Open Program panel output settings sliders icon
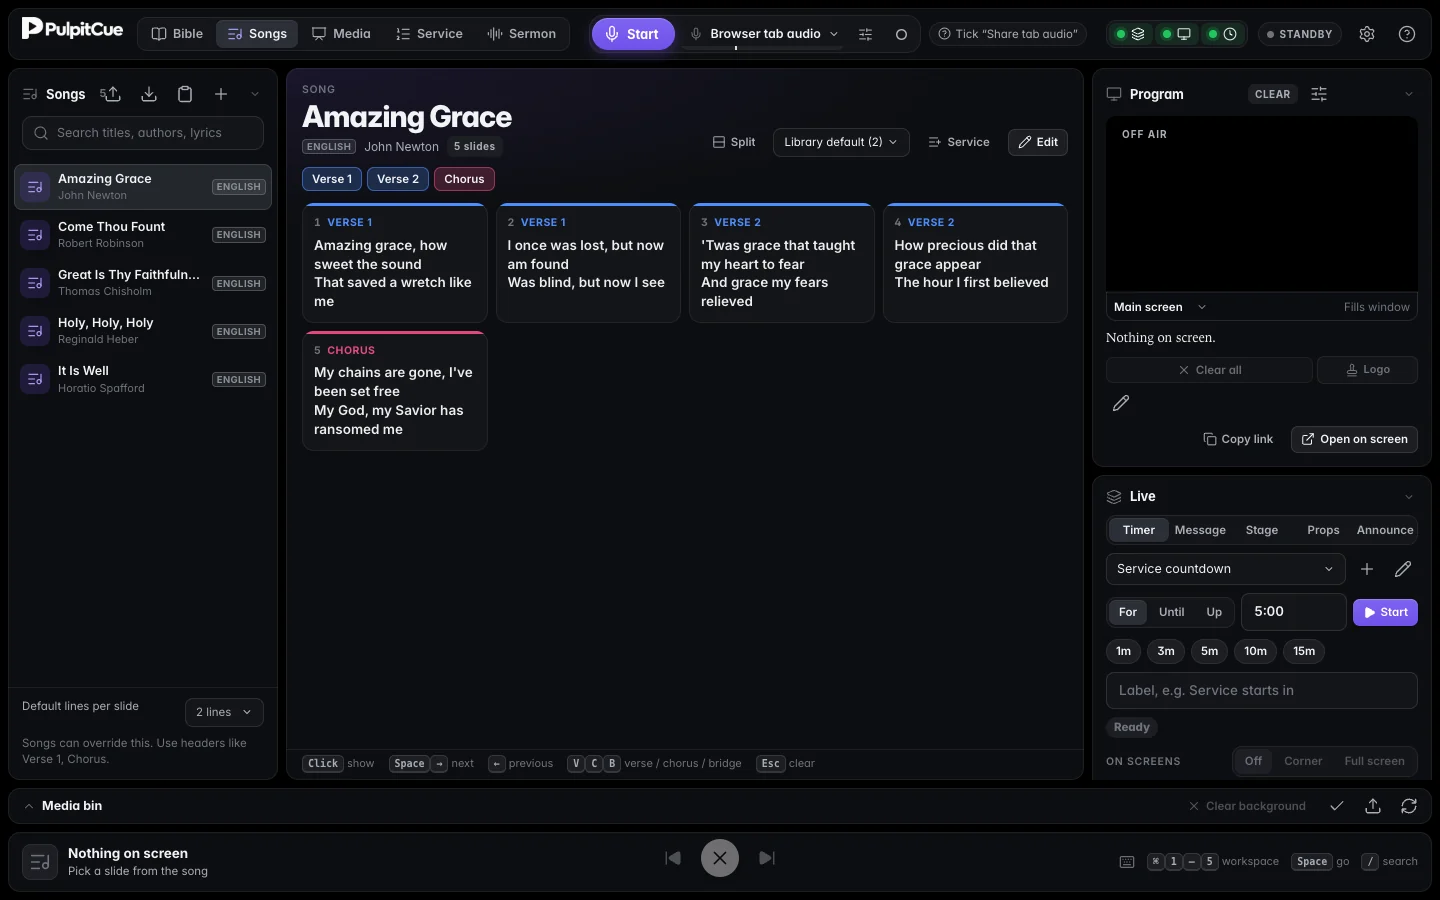This screenshot has height=900, width=1440. point(1319,94)
